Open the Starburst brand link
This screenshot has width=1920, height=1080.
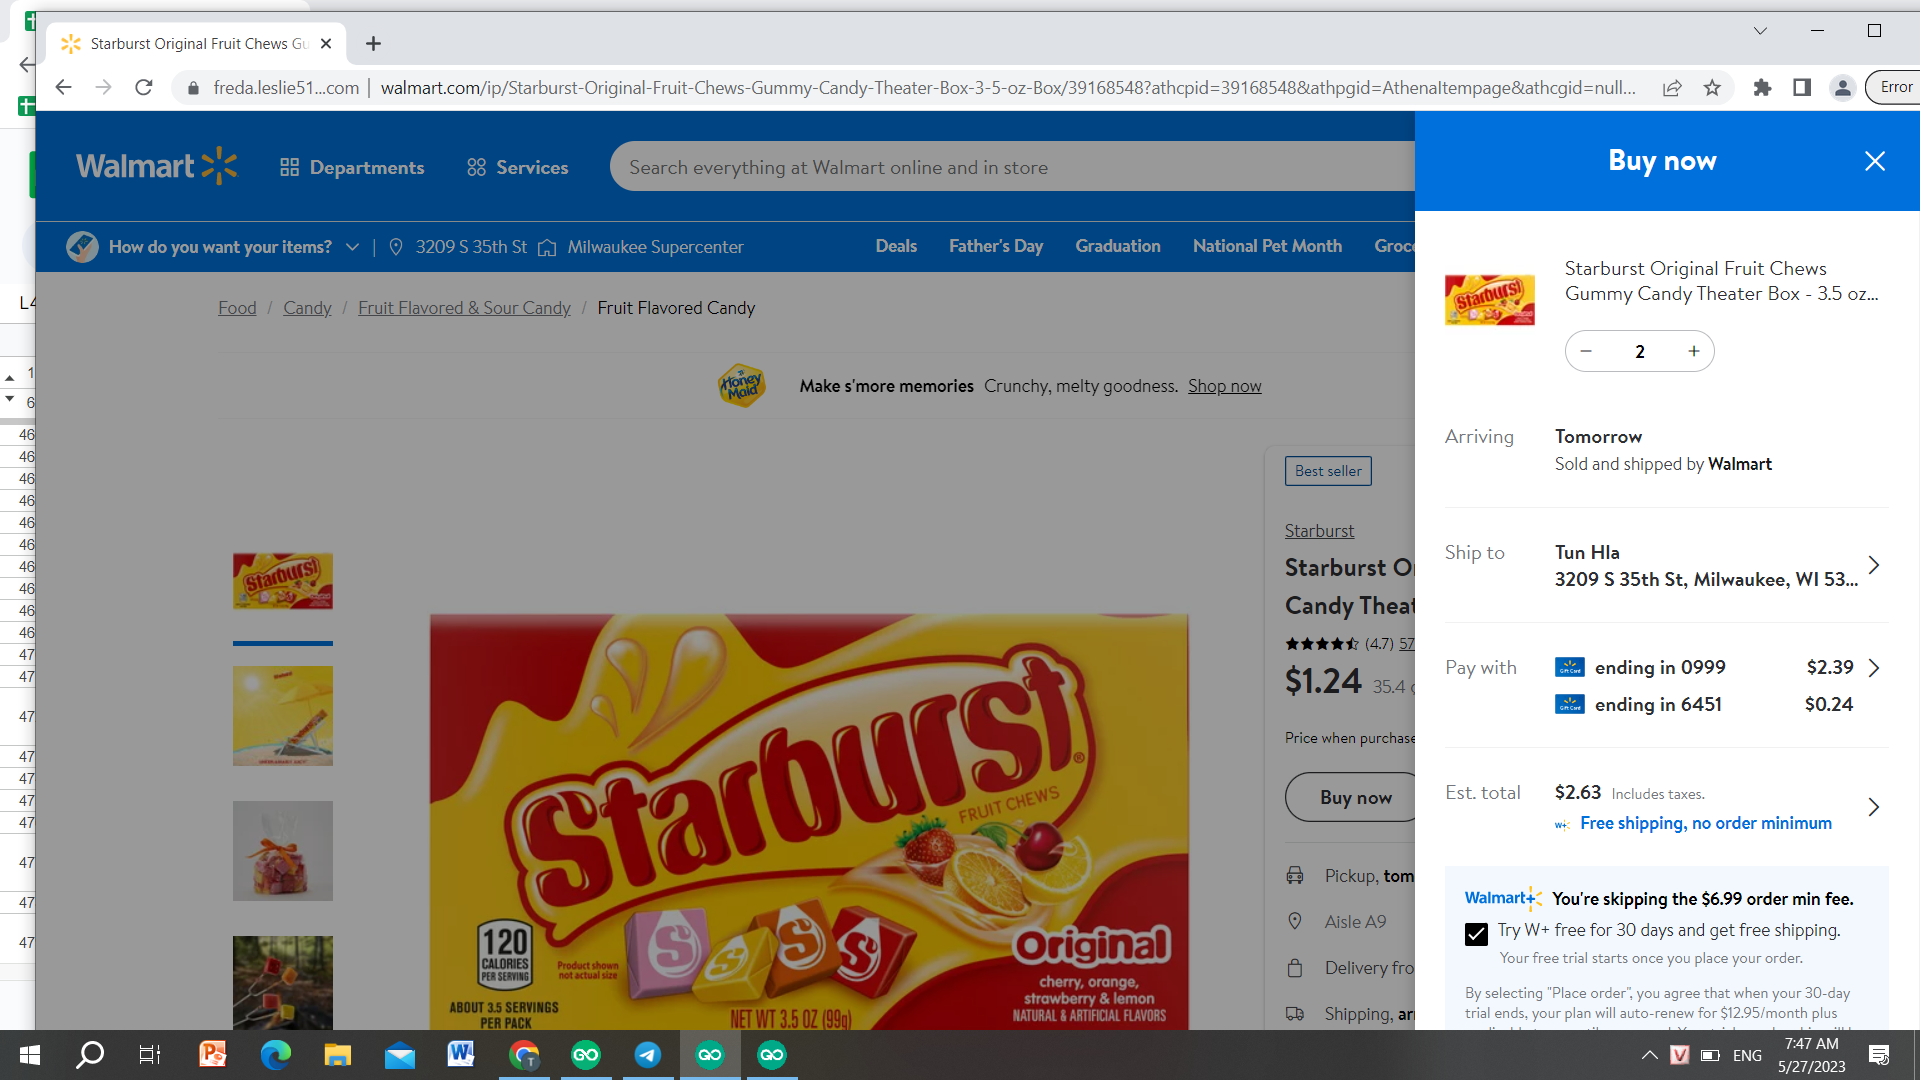1319,531
